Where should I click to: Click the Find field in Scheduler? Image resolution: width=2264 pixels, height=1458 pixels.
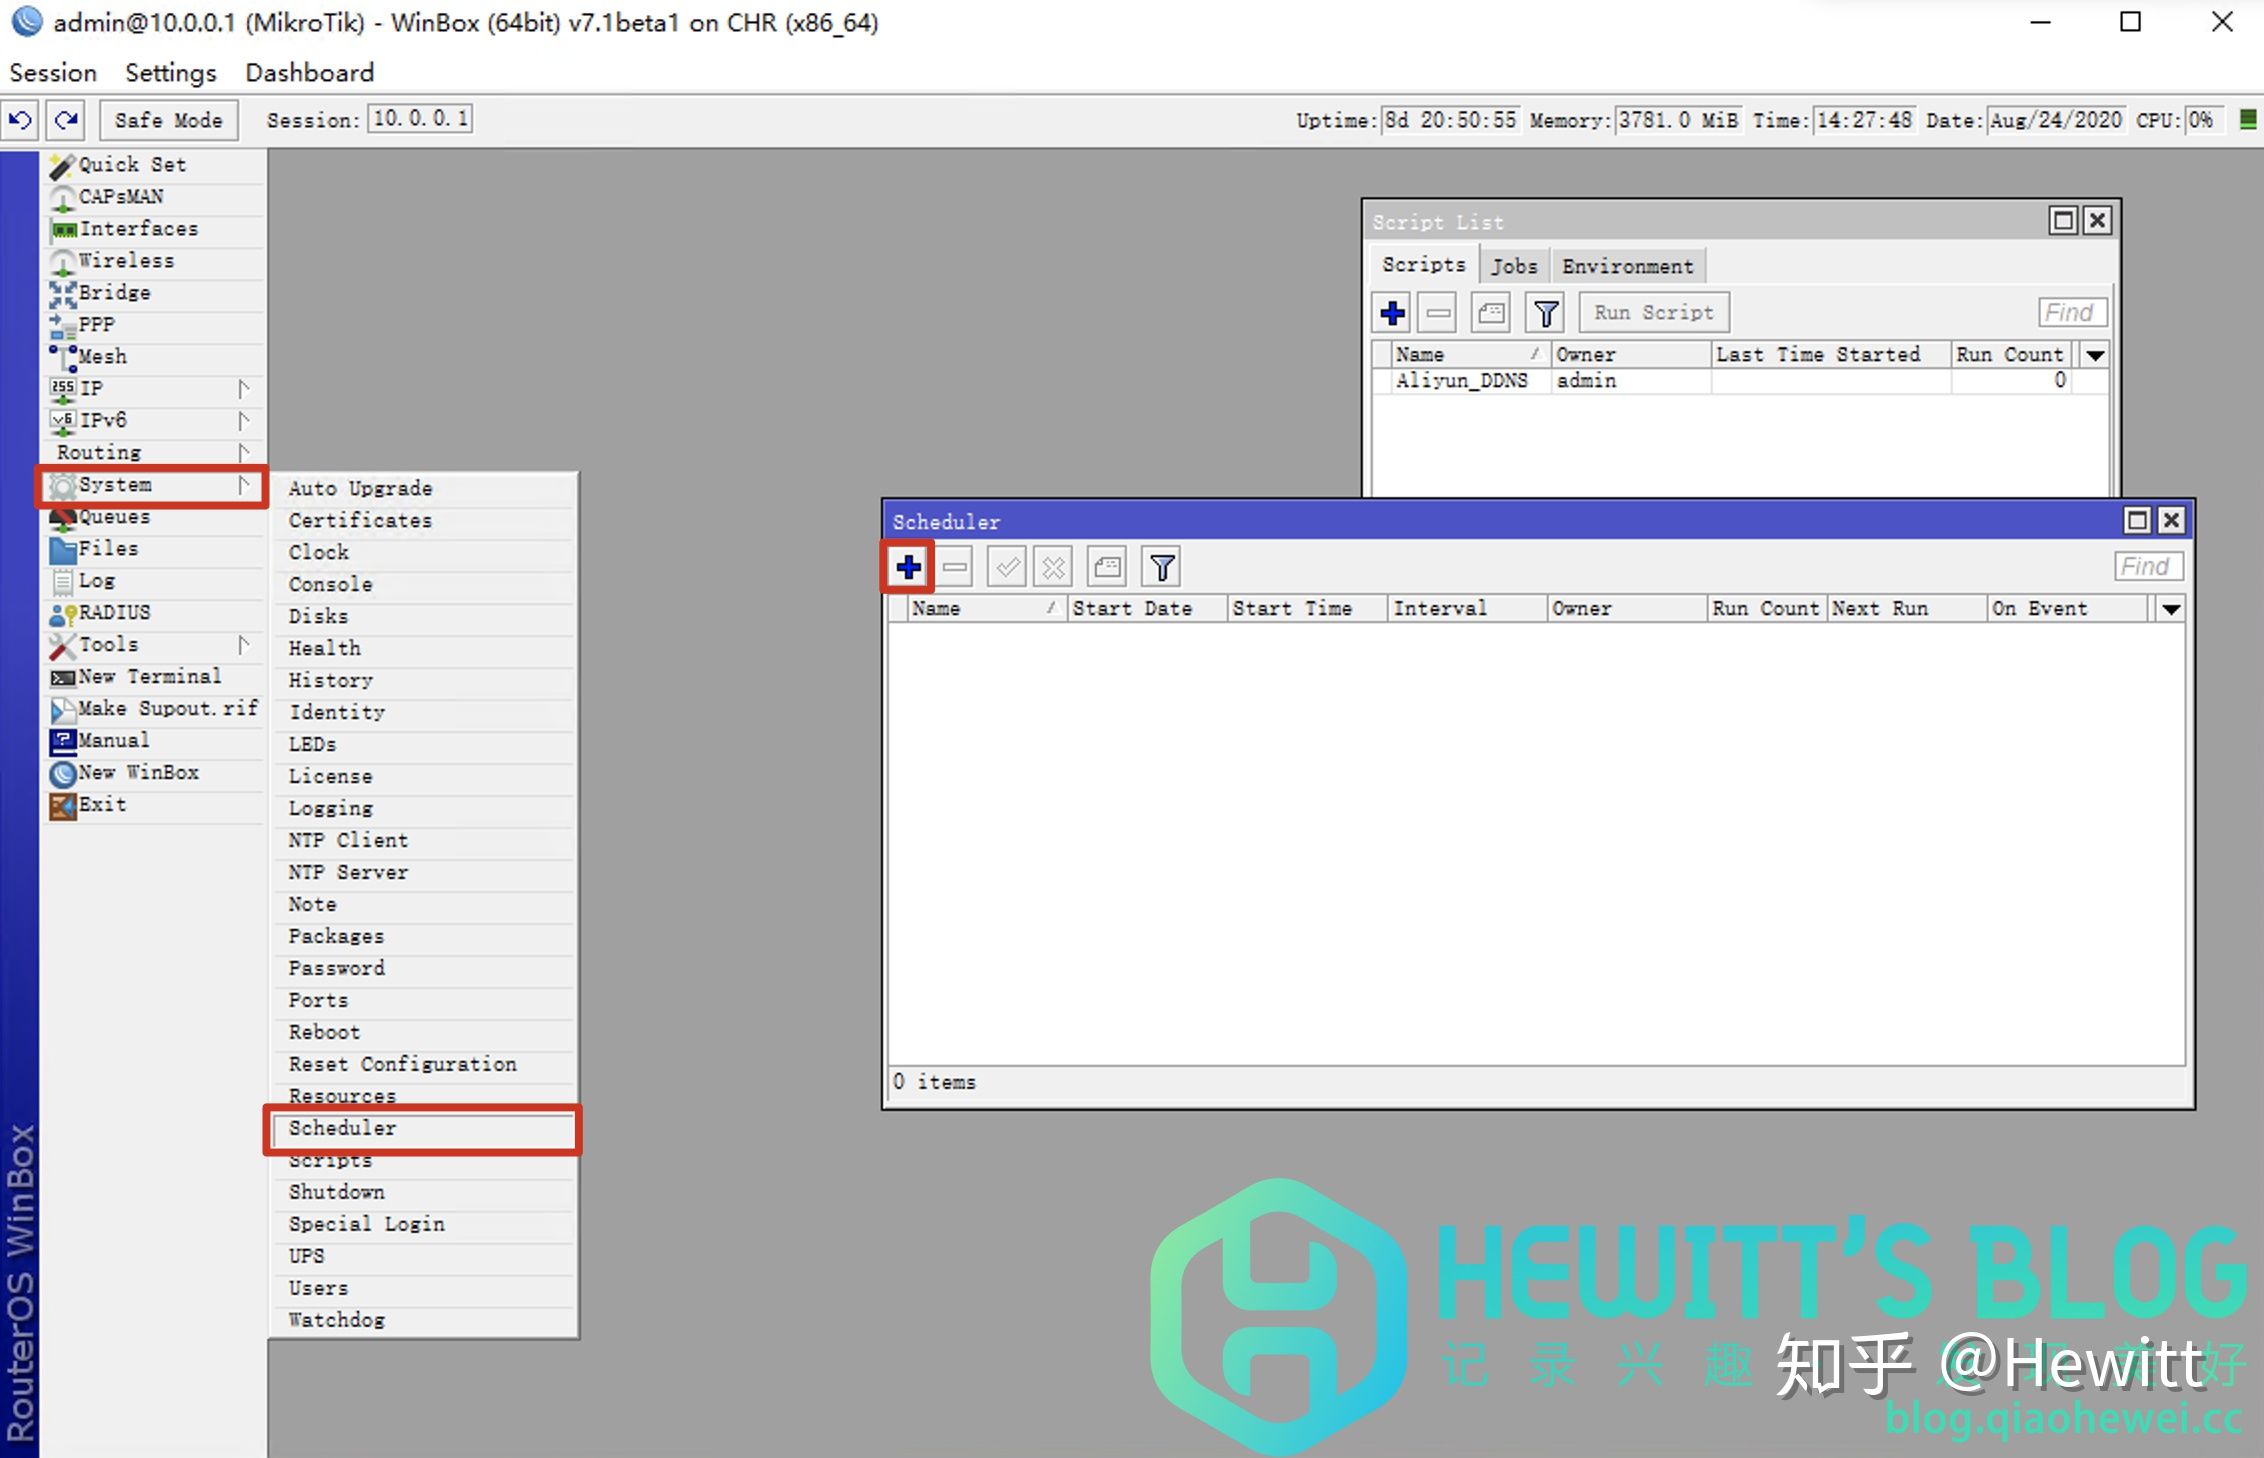coord(2147,567)
